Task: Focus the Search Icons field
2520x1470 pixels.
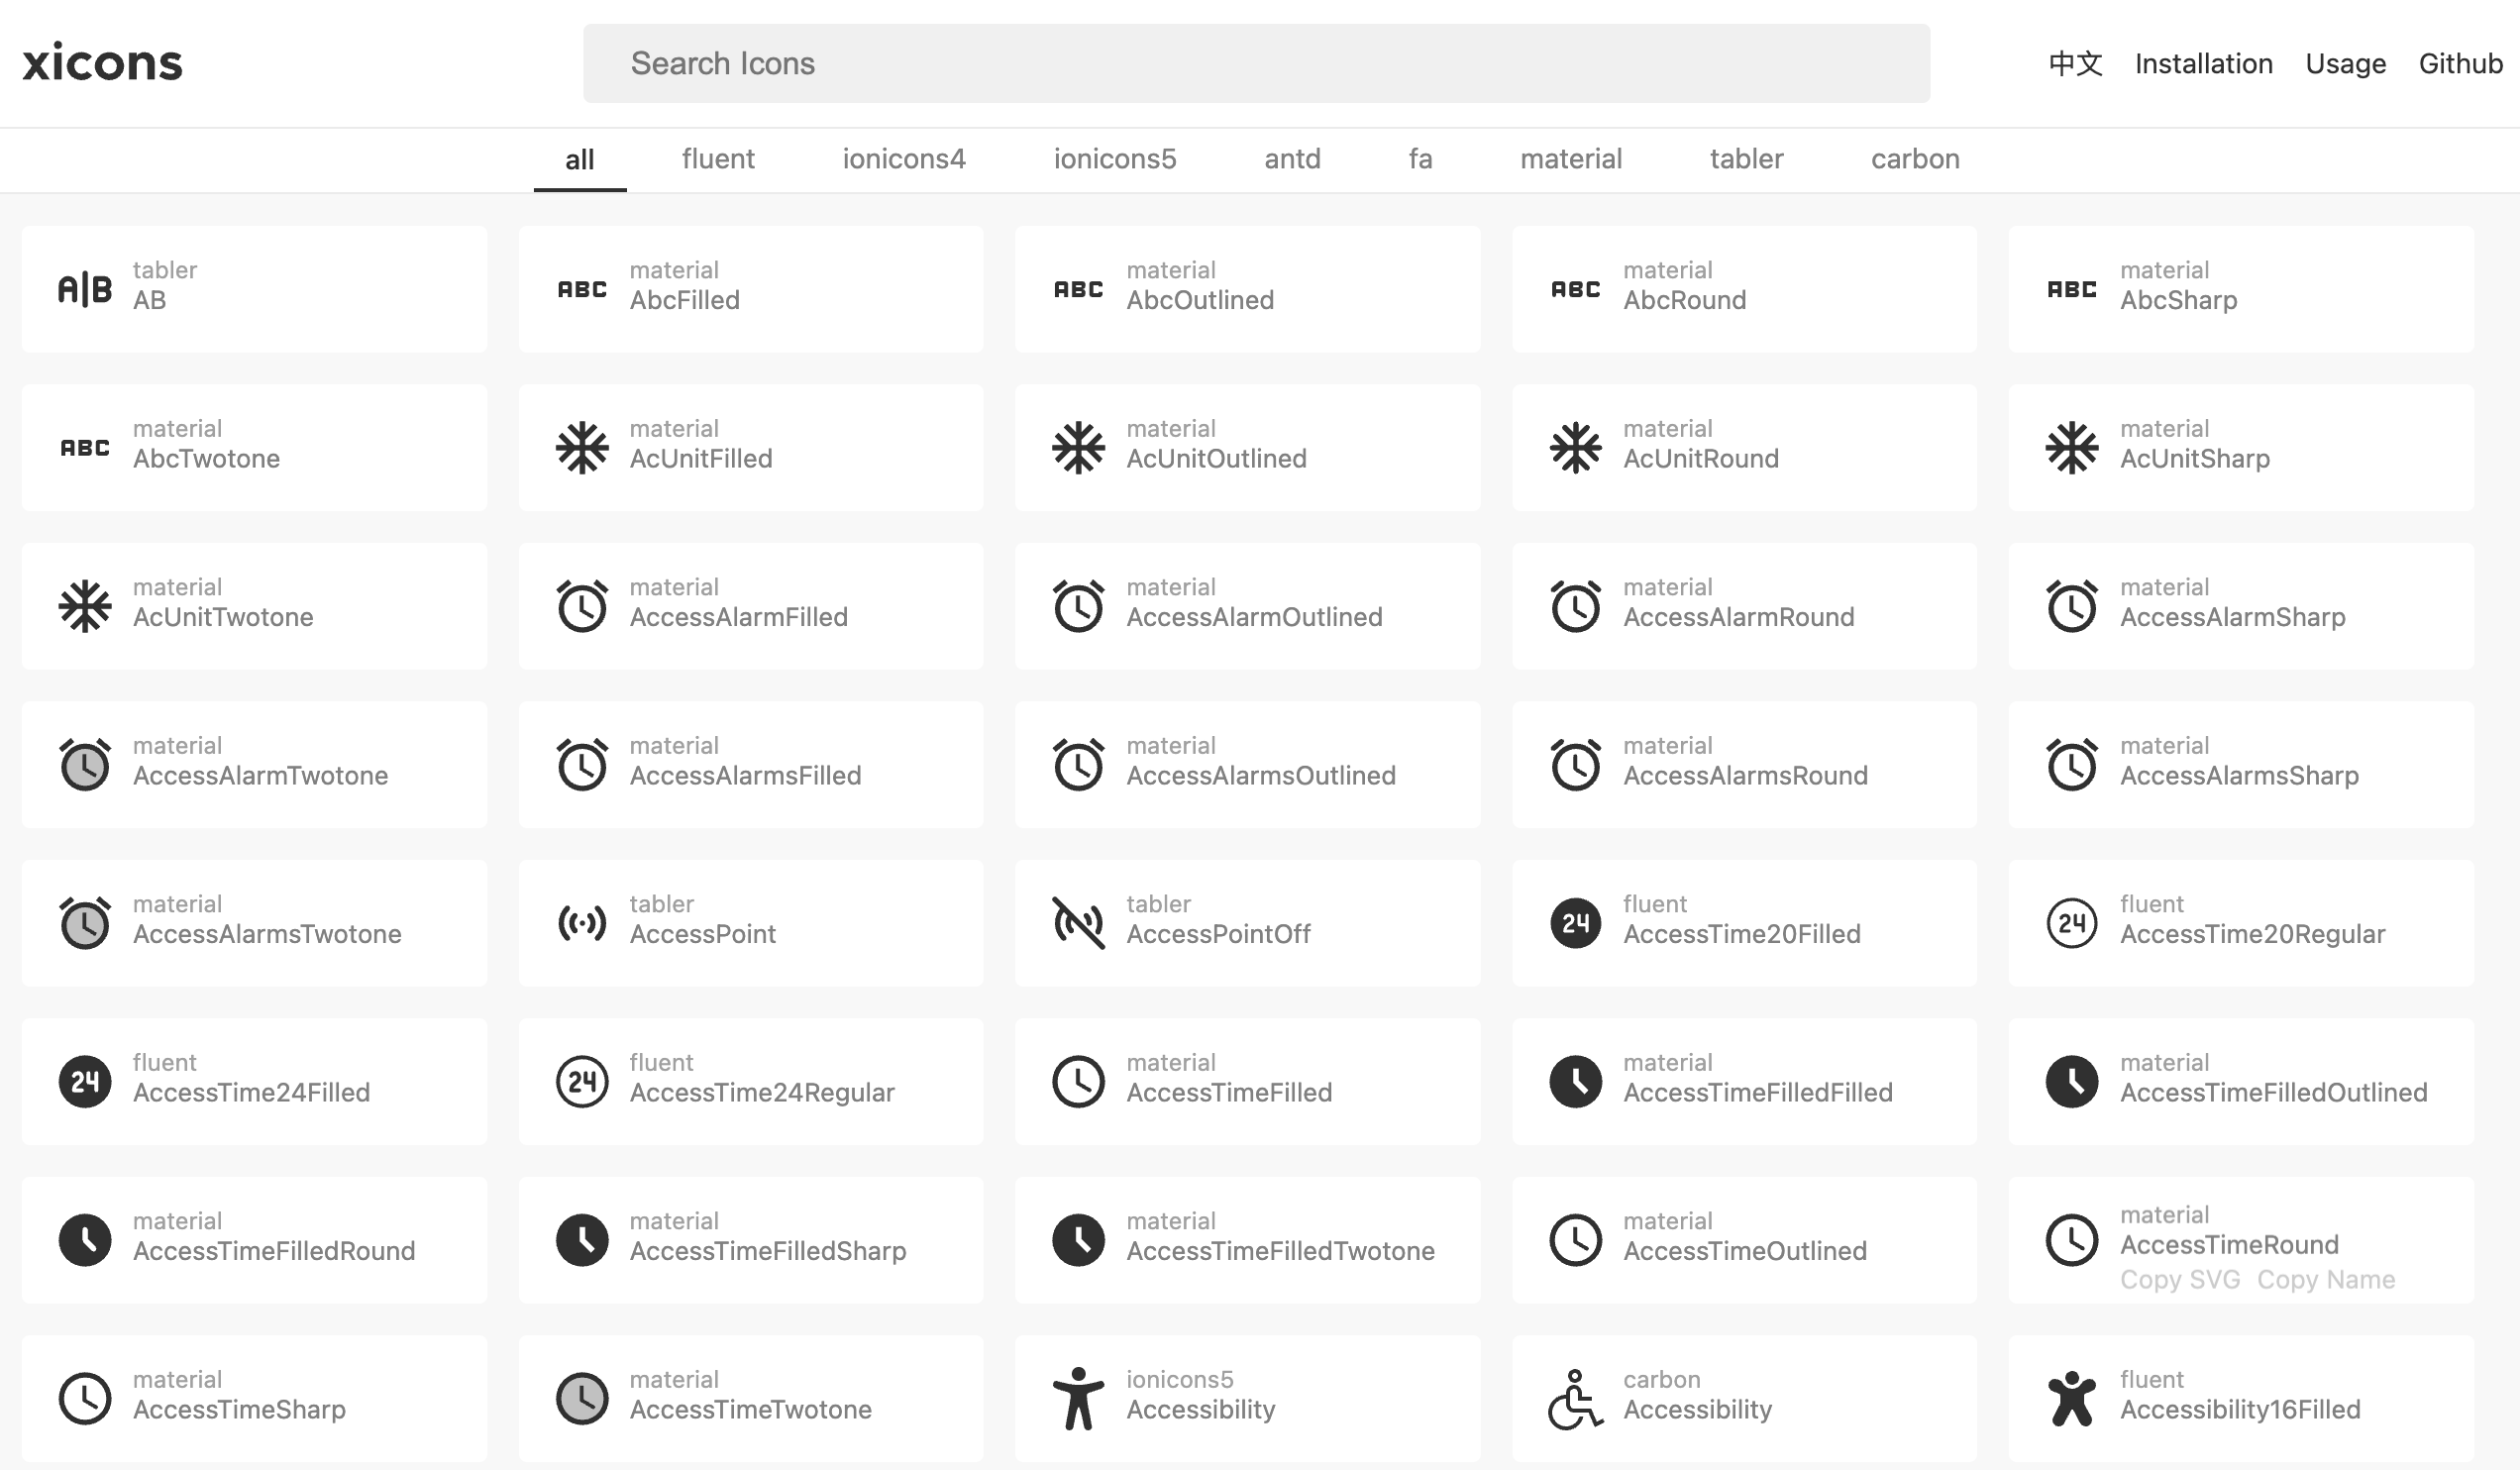Action: coord(1256,64)
